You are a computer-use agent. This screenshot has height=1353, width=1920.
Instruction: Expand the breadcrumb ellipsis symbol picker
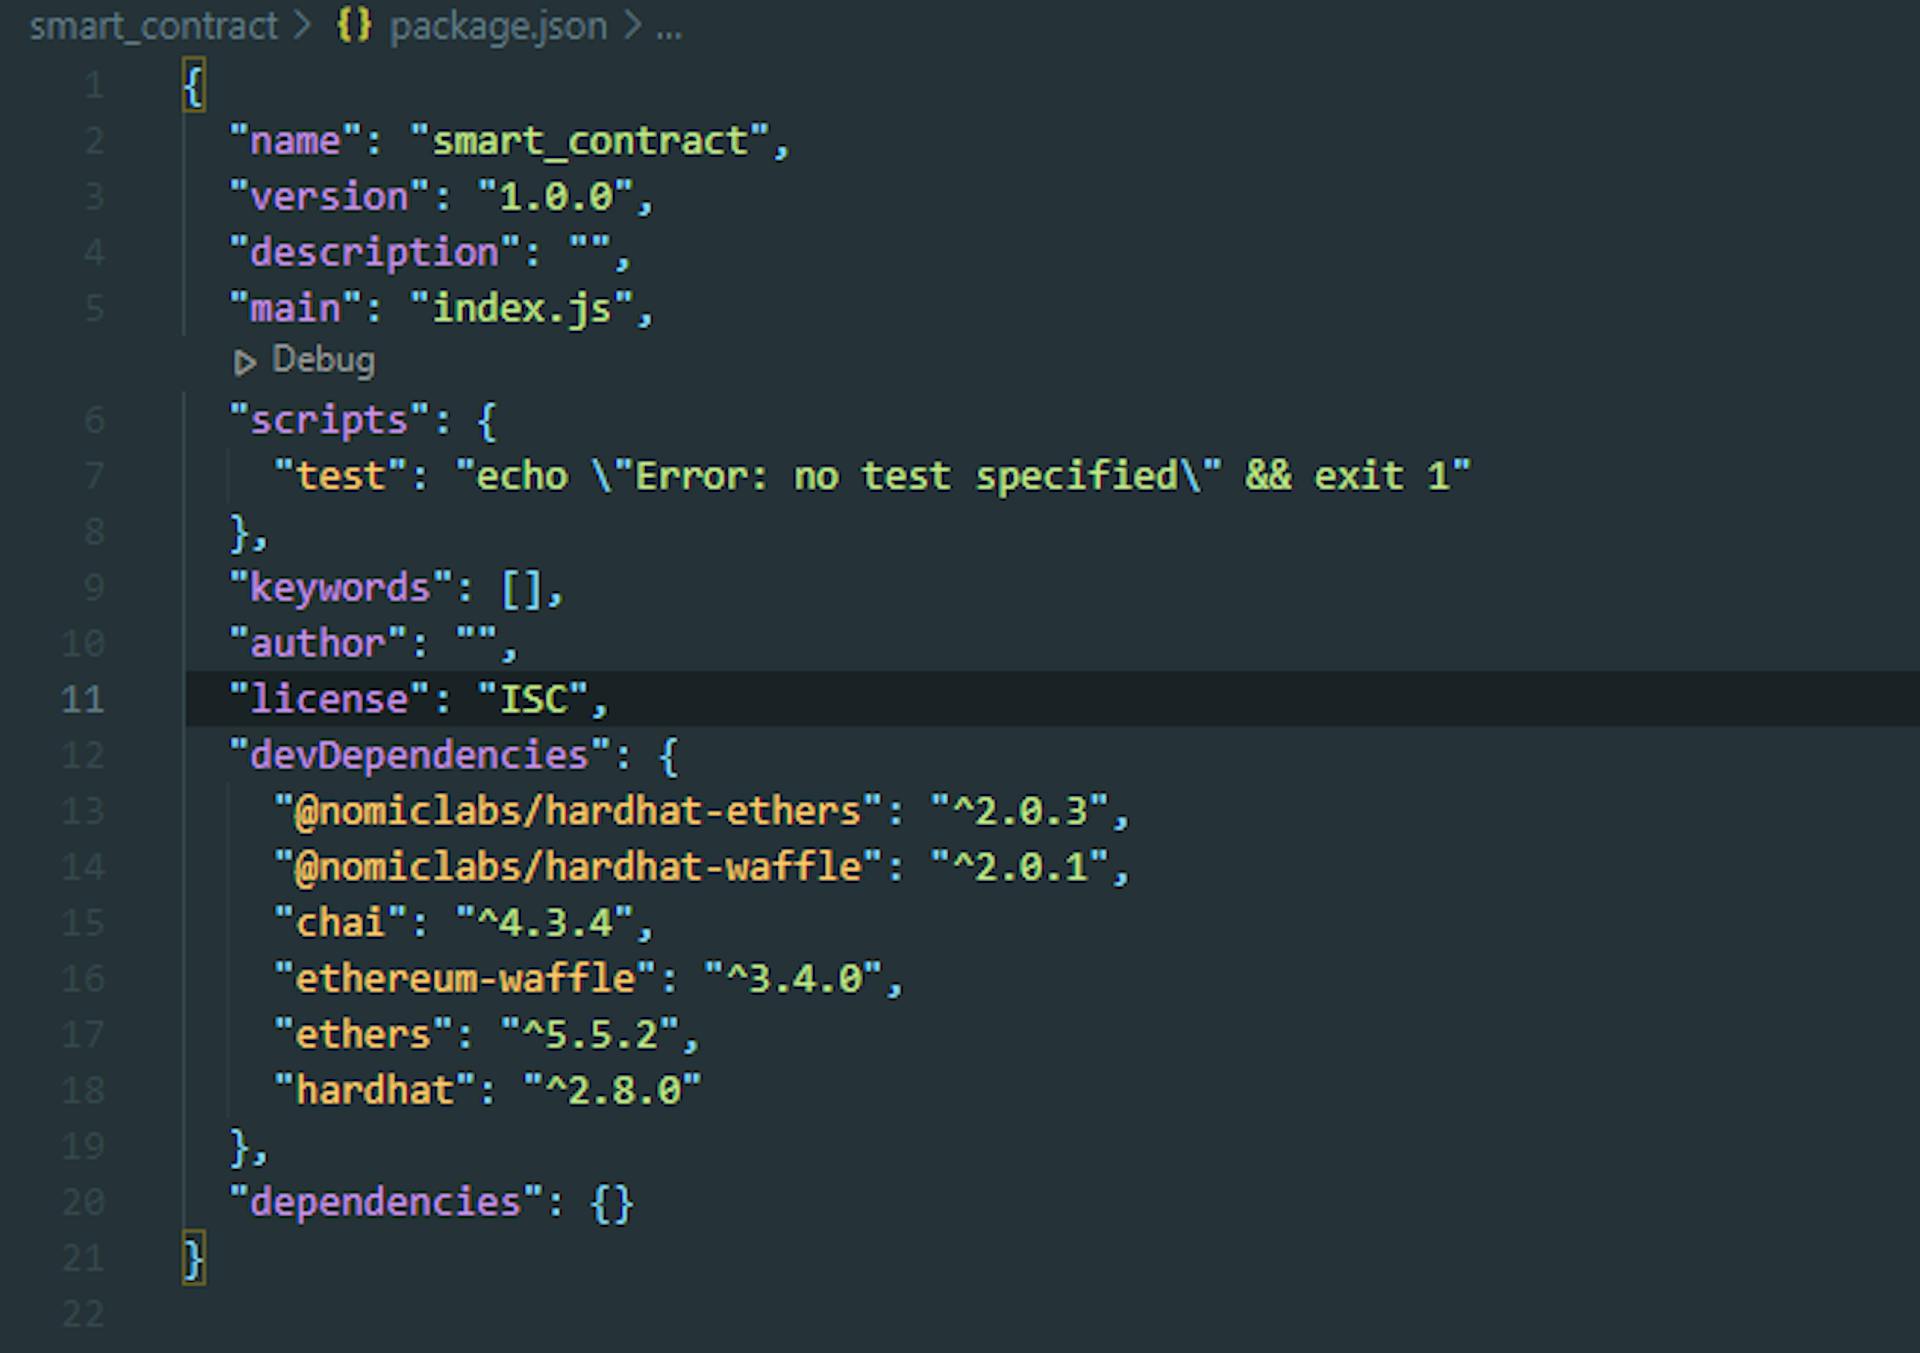(669, 28)
